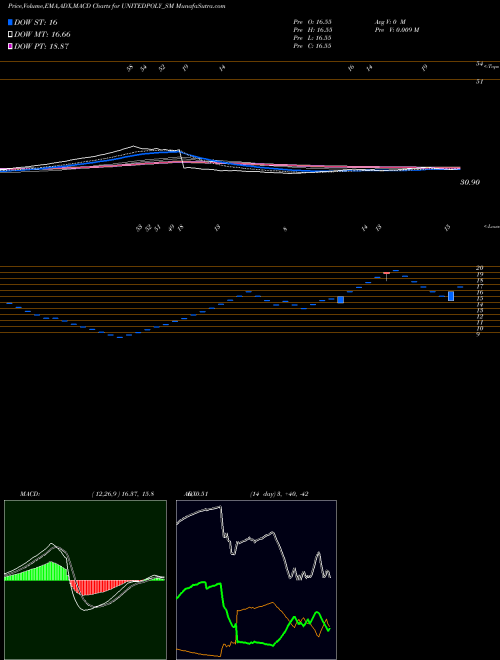Open the MACD histogram chart panel
Viewport: 500px width, 660px height.
[85, 580]
